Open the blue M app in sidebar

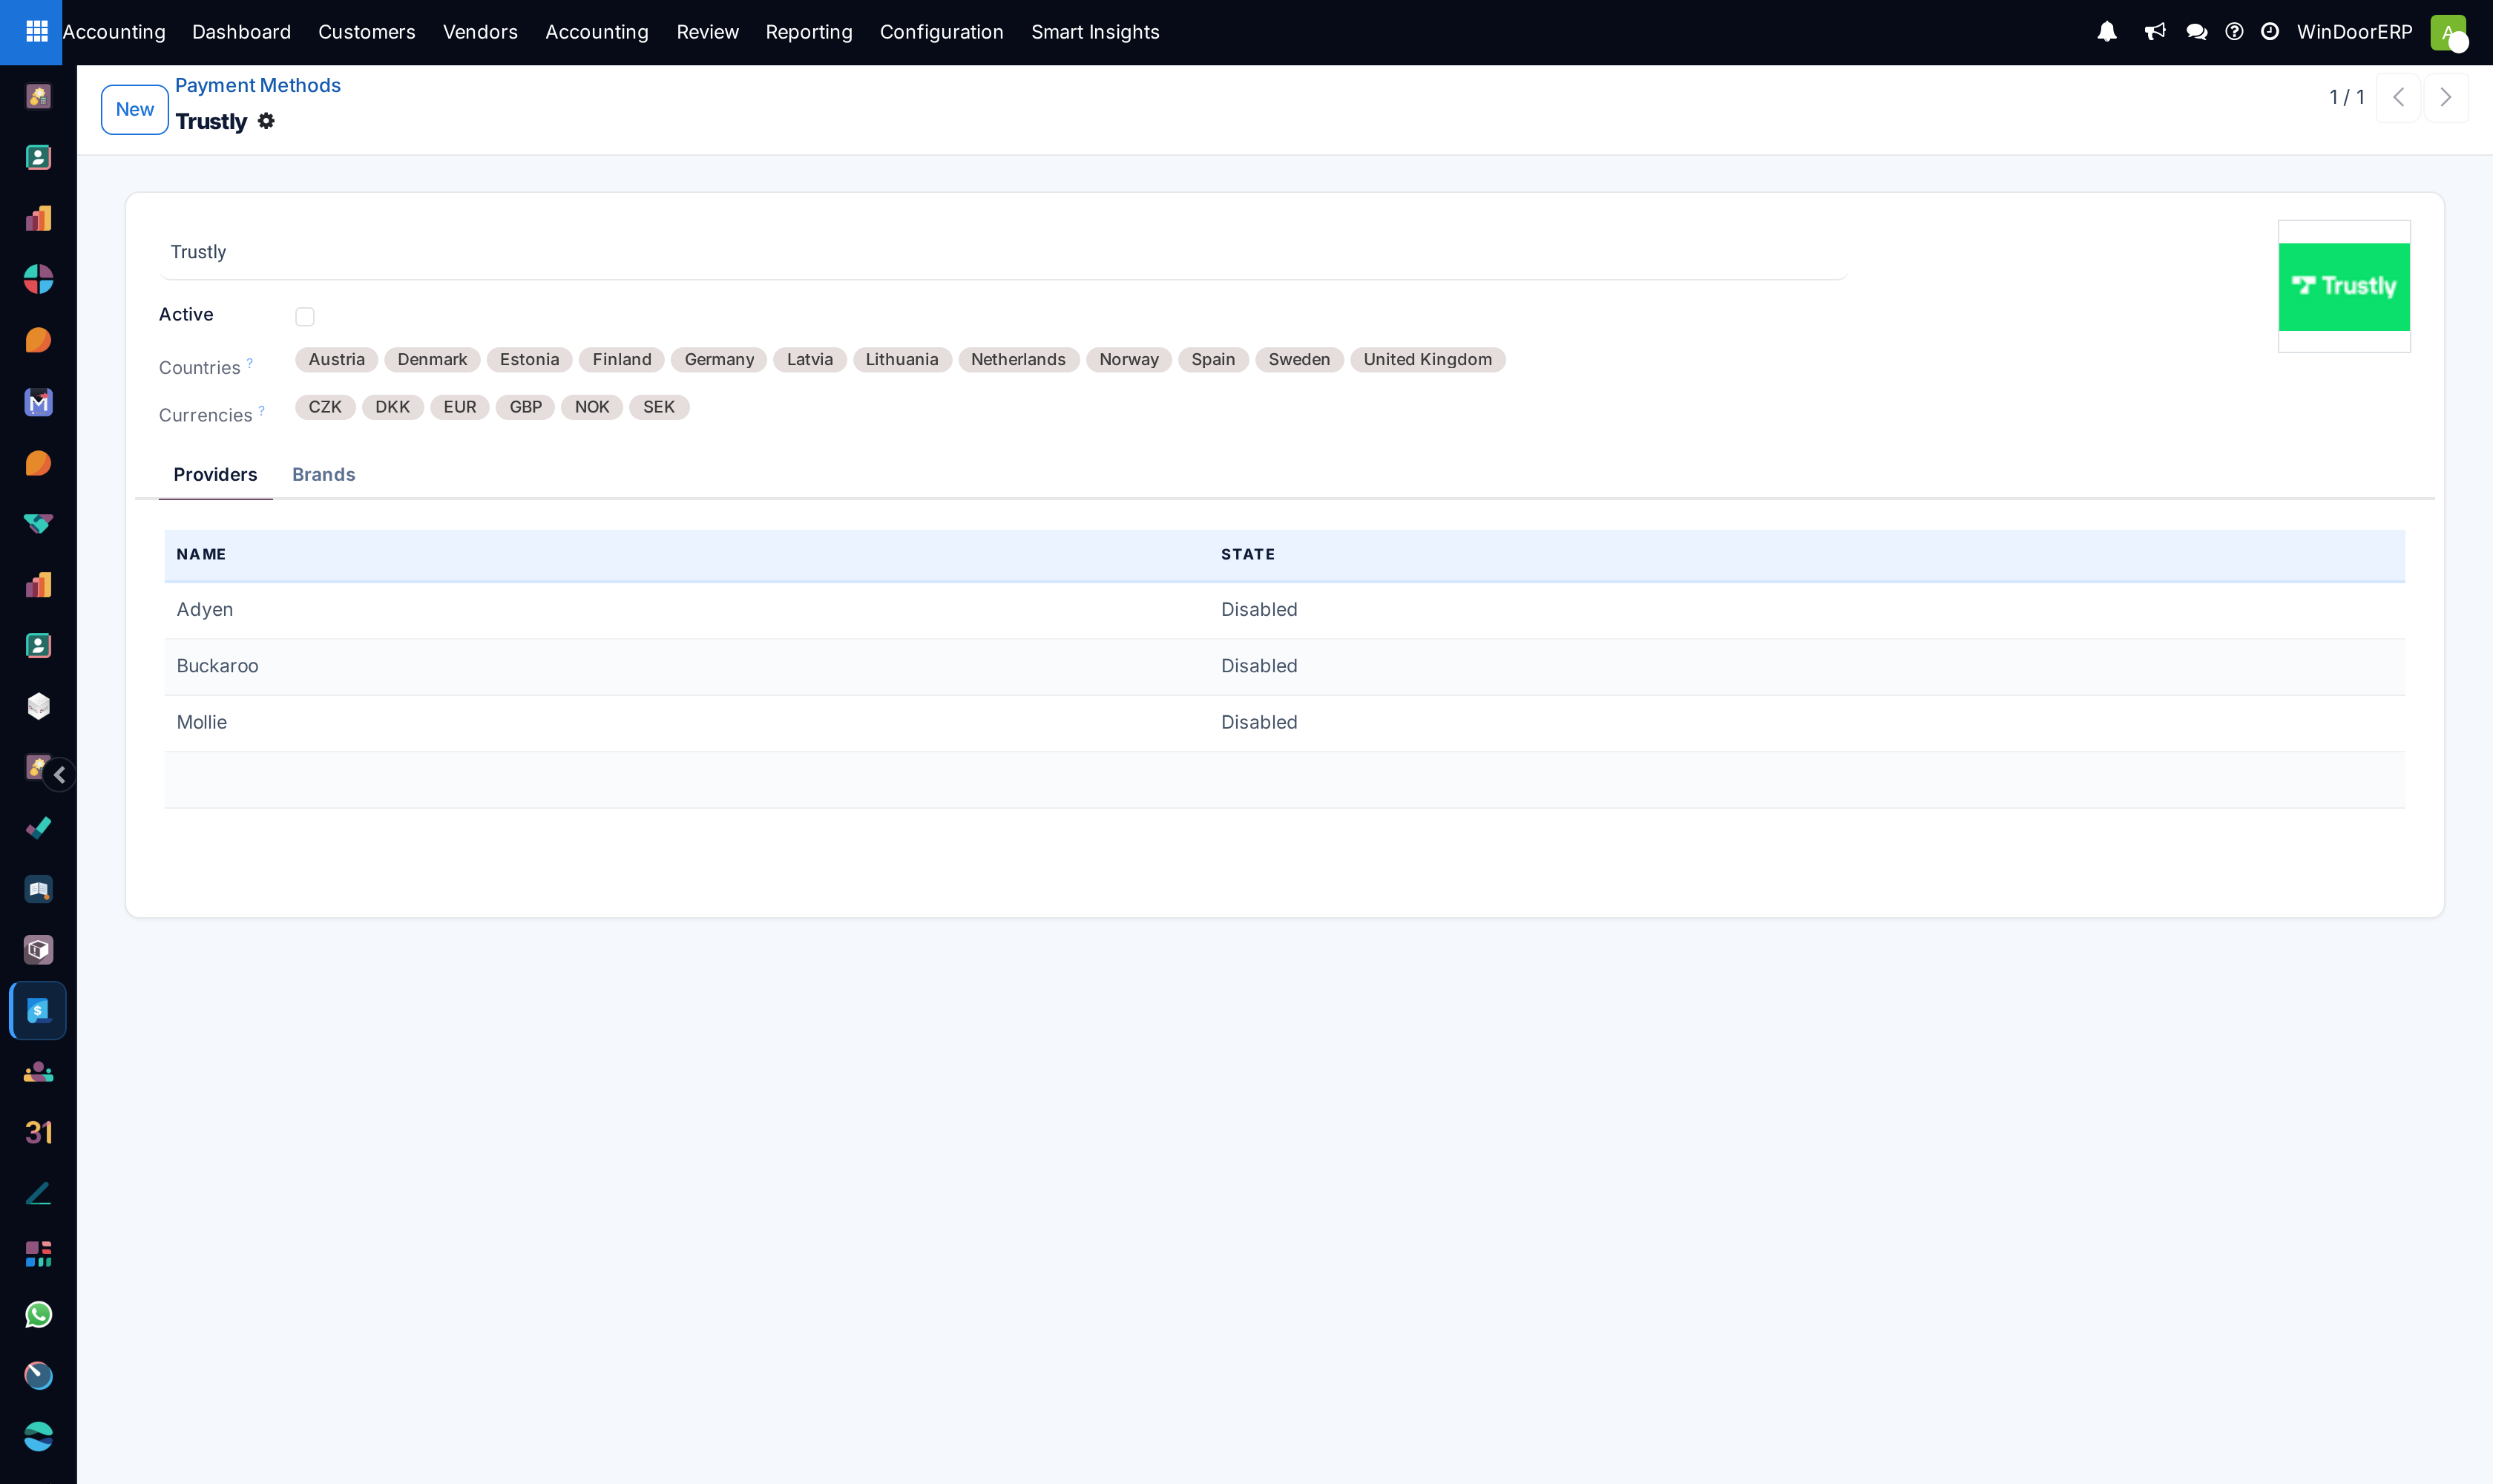[x=38, y=402]
